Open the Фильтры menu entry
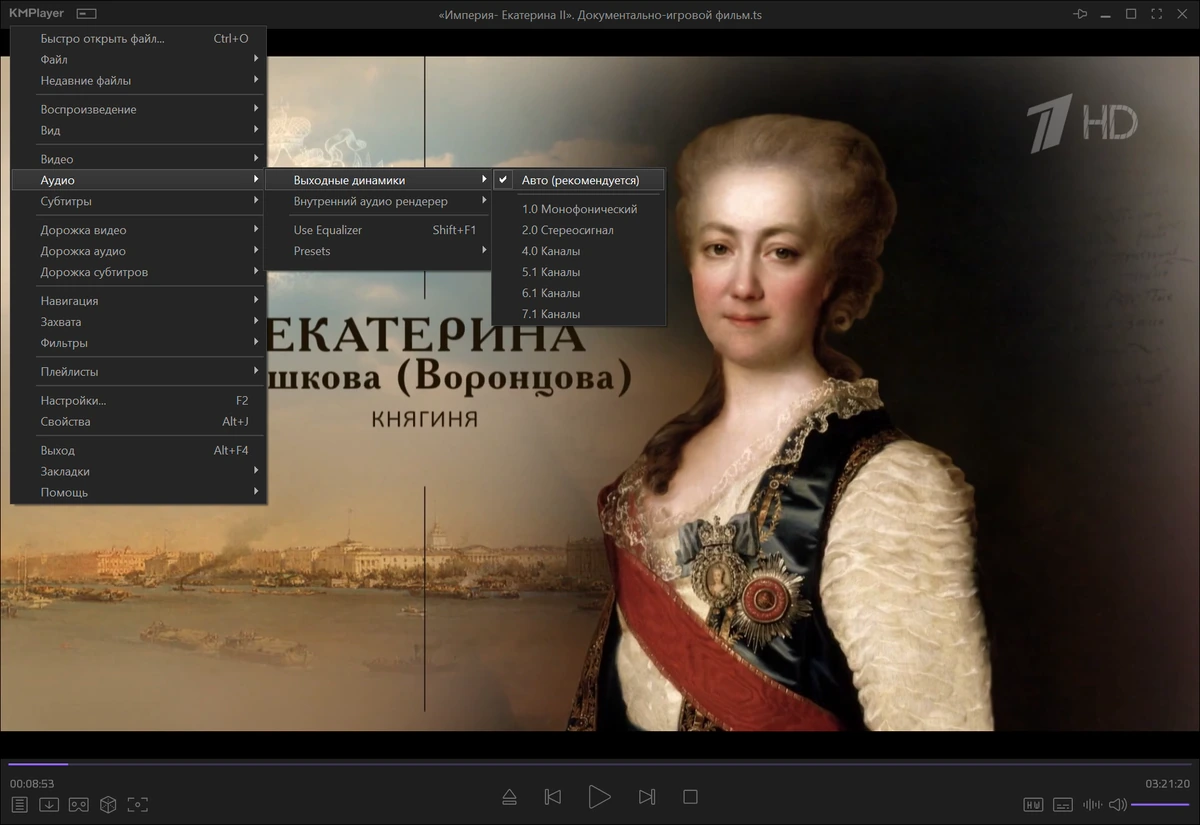This screenshot has width=1200, height=825. pos(138,343)
